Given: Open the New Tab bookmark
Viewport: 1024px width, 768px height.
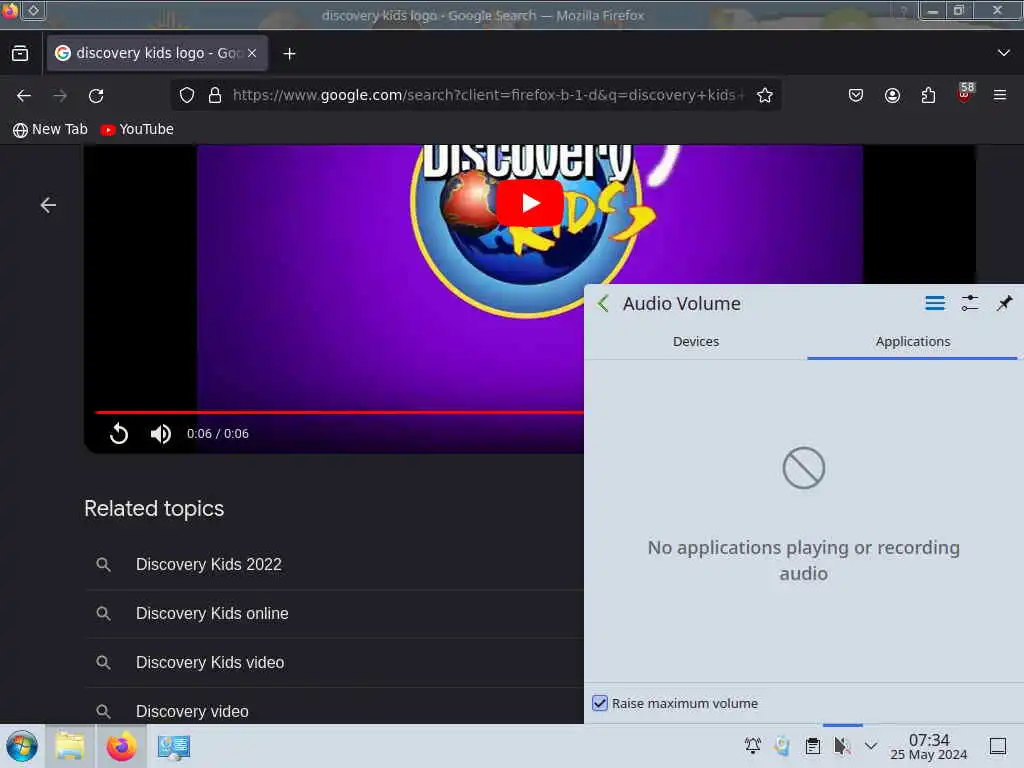Looking at the screenshot, I should tap(50, 129).
